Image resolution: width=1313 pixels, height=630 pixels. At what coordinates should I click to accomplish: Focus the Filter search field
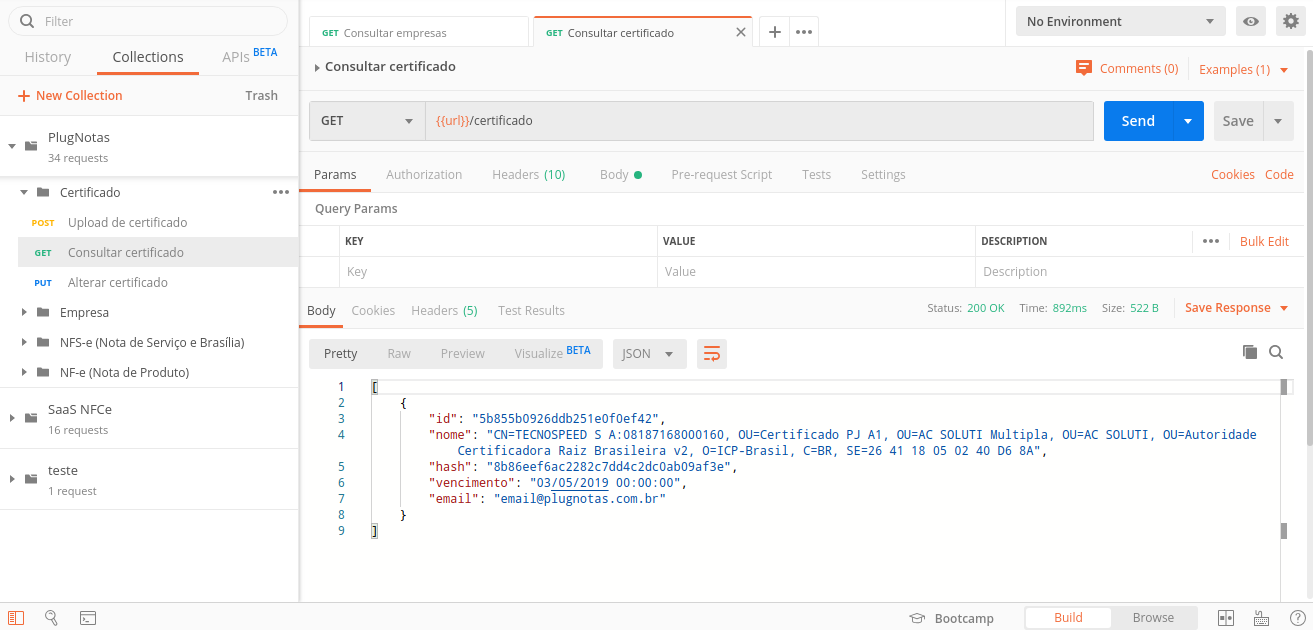(148, 21)
